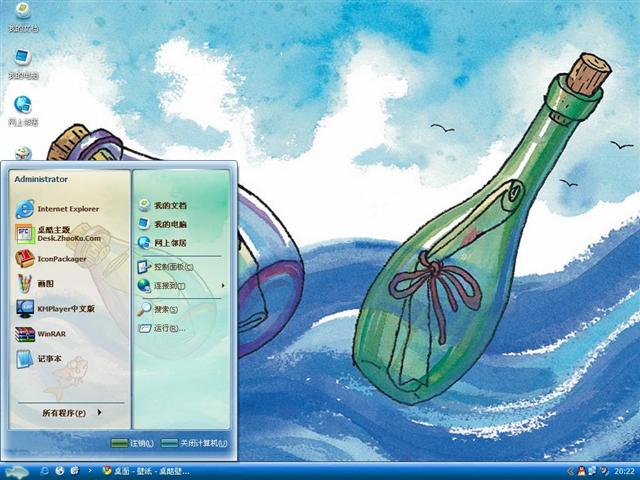Click the fish-shaped Start button
The image size is (640, 480).
[16, 472]
